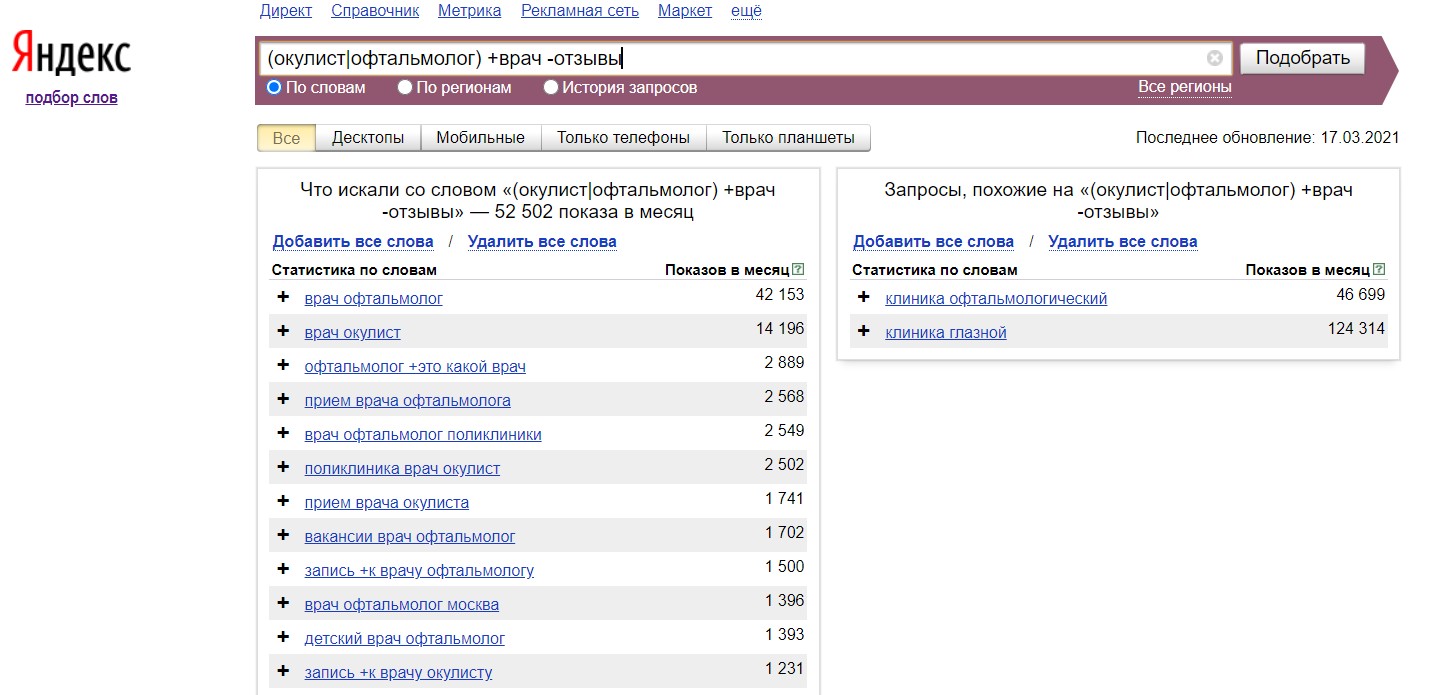1433x695 pixels.
Task: Open the 'клиника офтальмологический' keyword link
Action: click(x=996, y=298)
